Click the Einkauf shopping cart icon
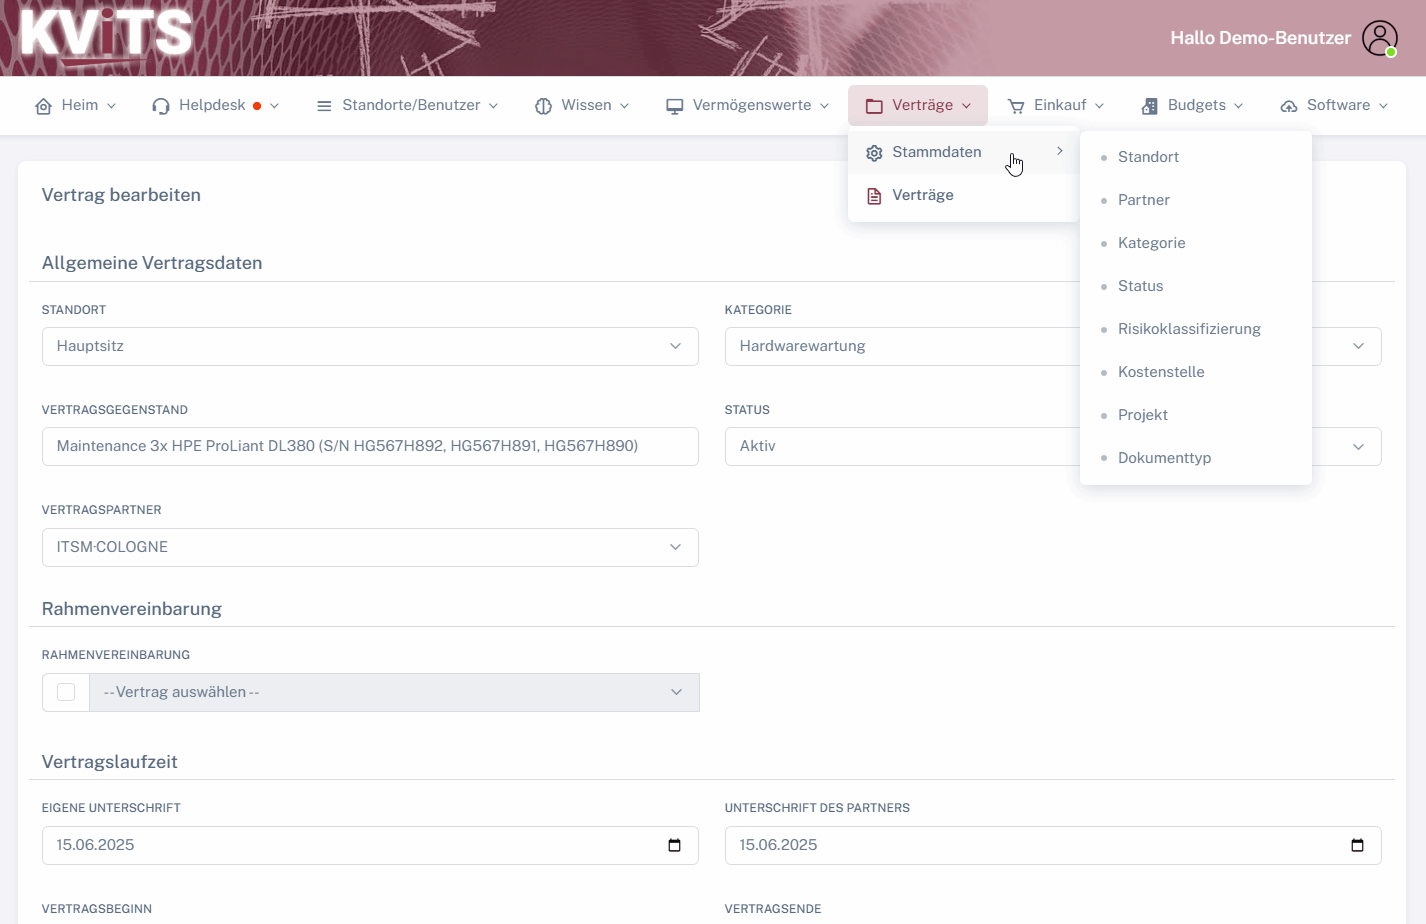This screenshot has width=1426, height=924. coord(1016,105)
